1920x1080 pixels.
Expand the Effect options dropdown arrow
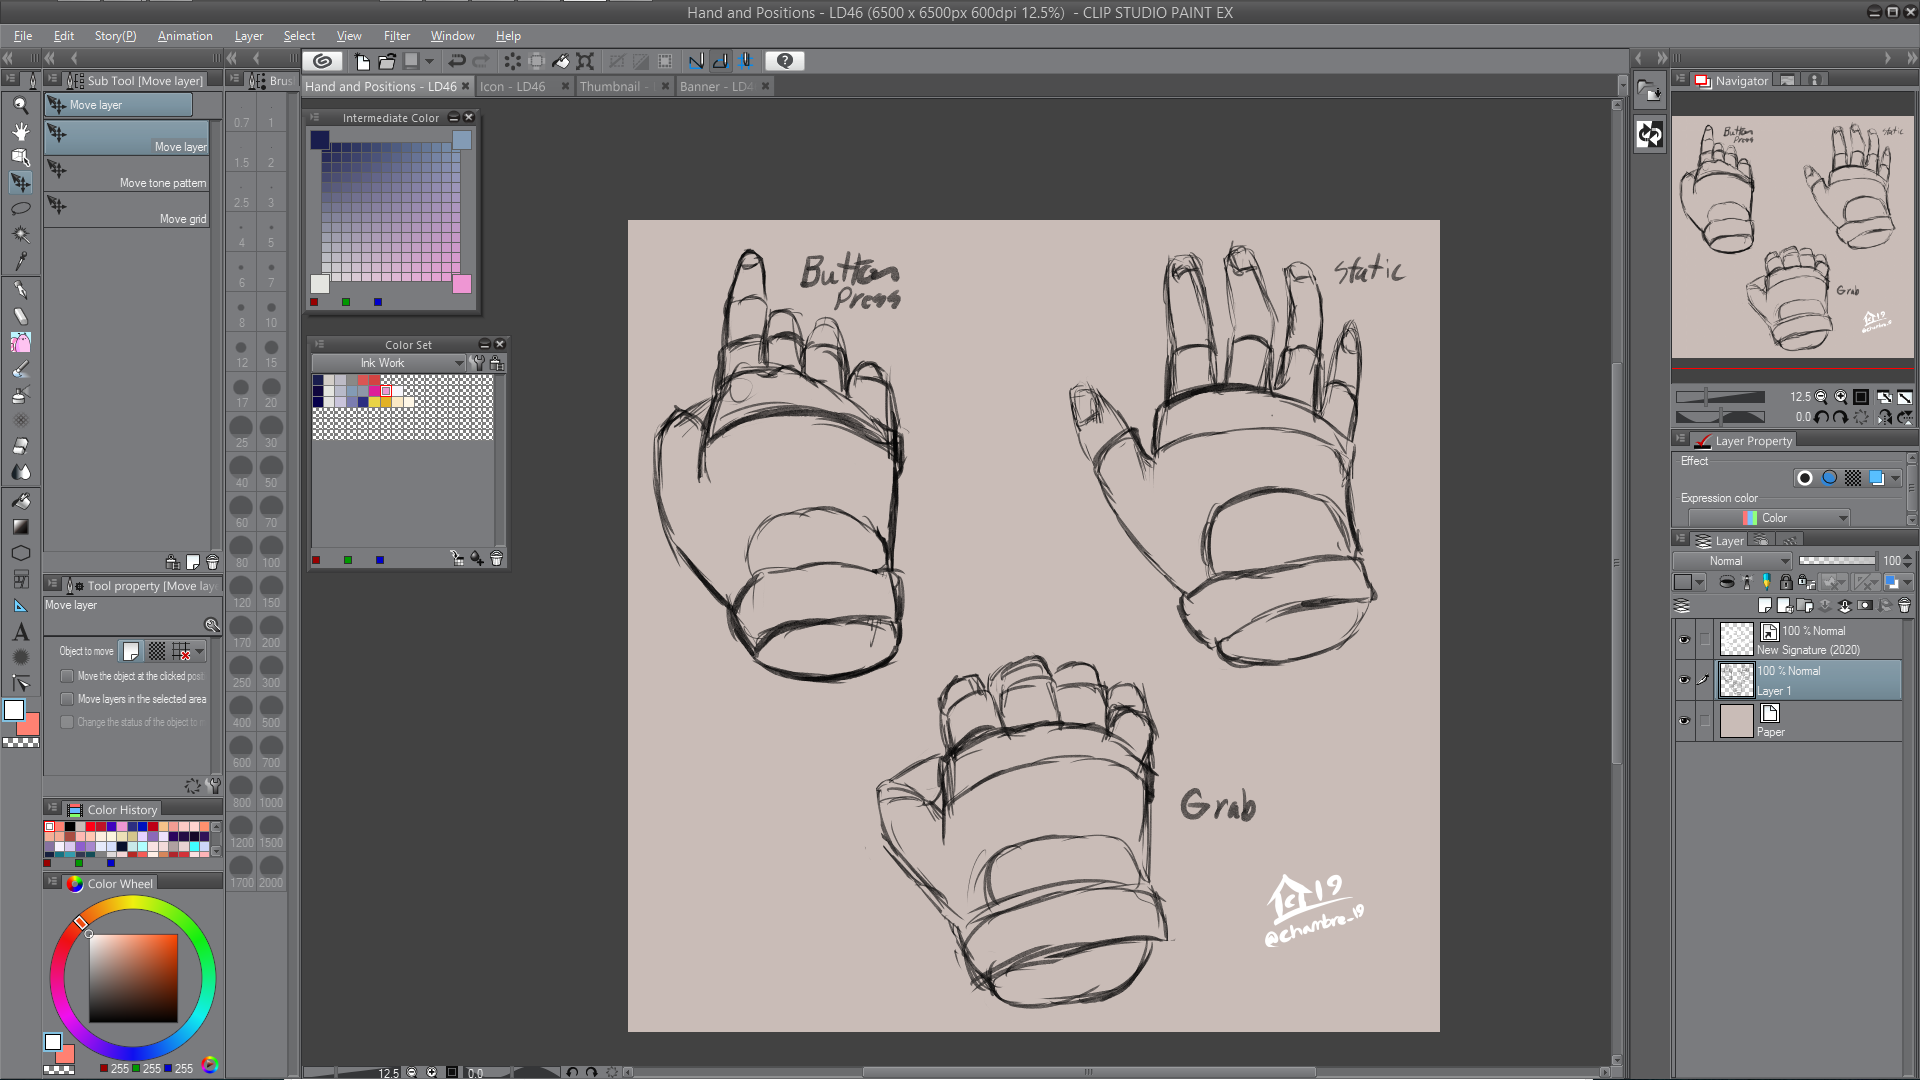click(x=1895, y=478)
